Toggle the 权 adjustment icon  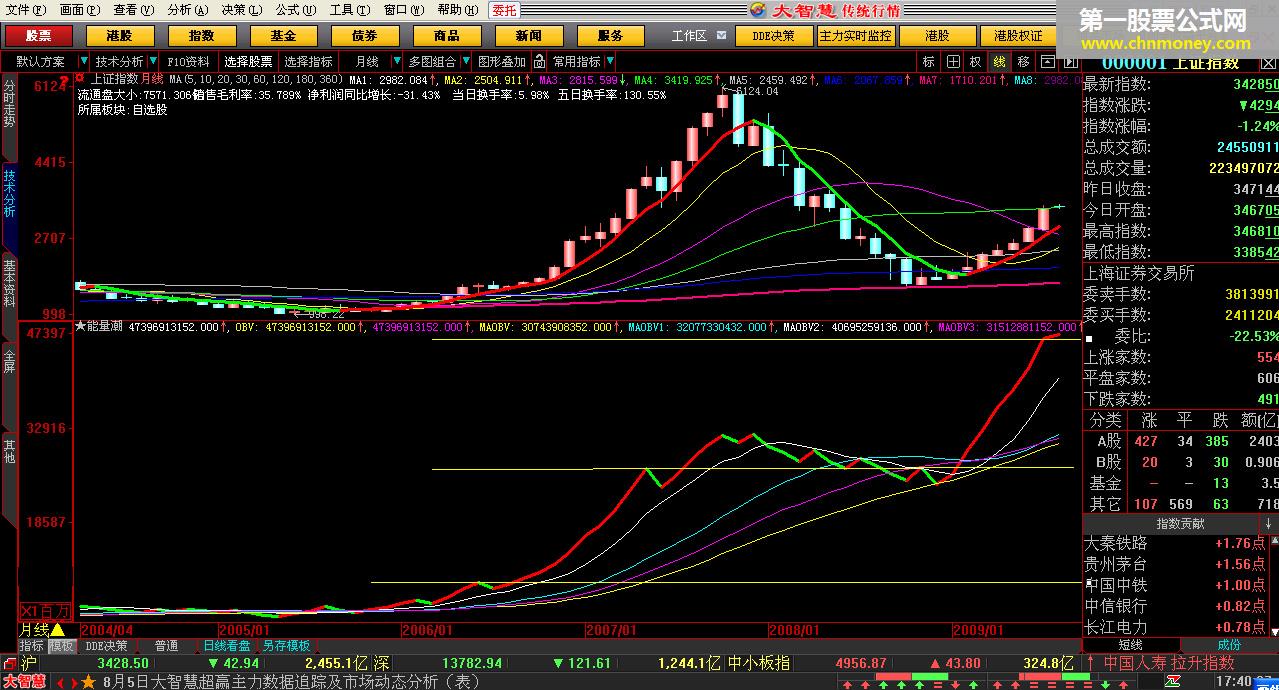[x=976, y=62]
